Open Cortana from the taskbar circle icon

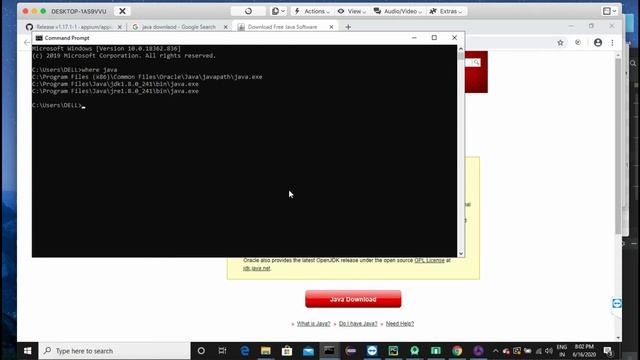pos(201,351)
